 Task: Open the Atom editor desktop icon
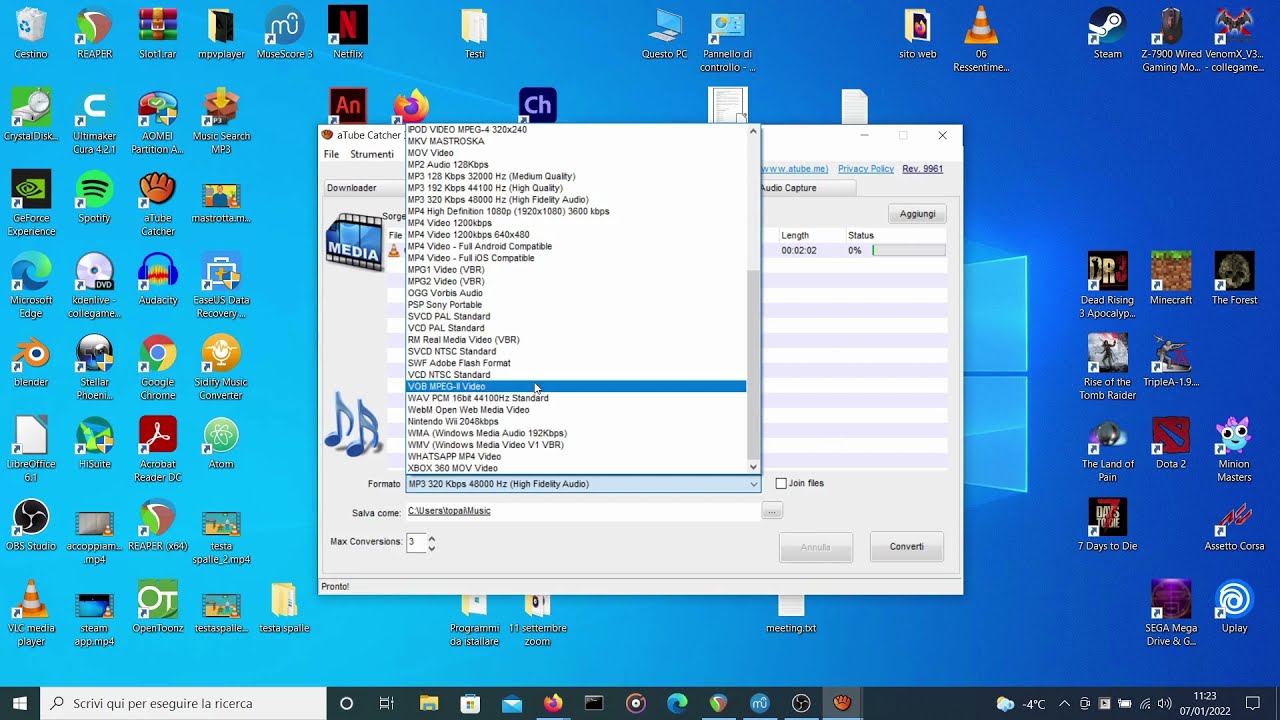click(221, 444)
